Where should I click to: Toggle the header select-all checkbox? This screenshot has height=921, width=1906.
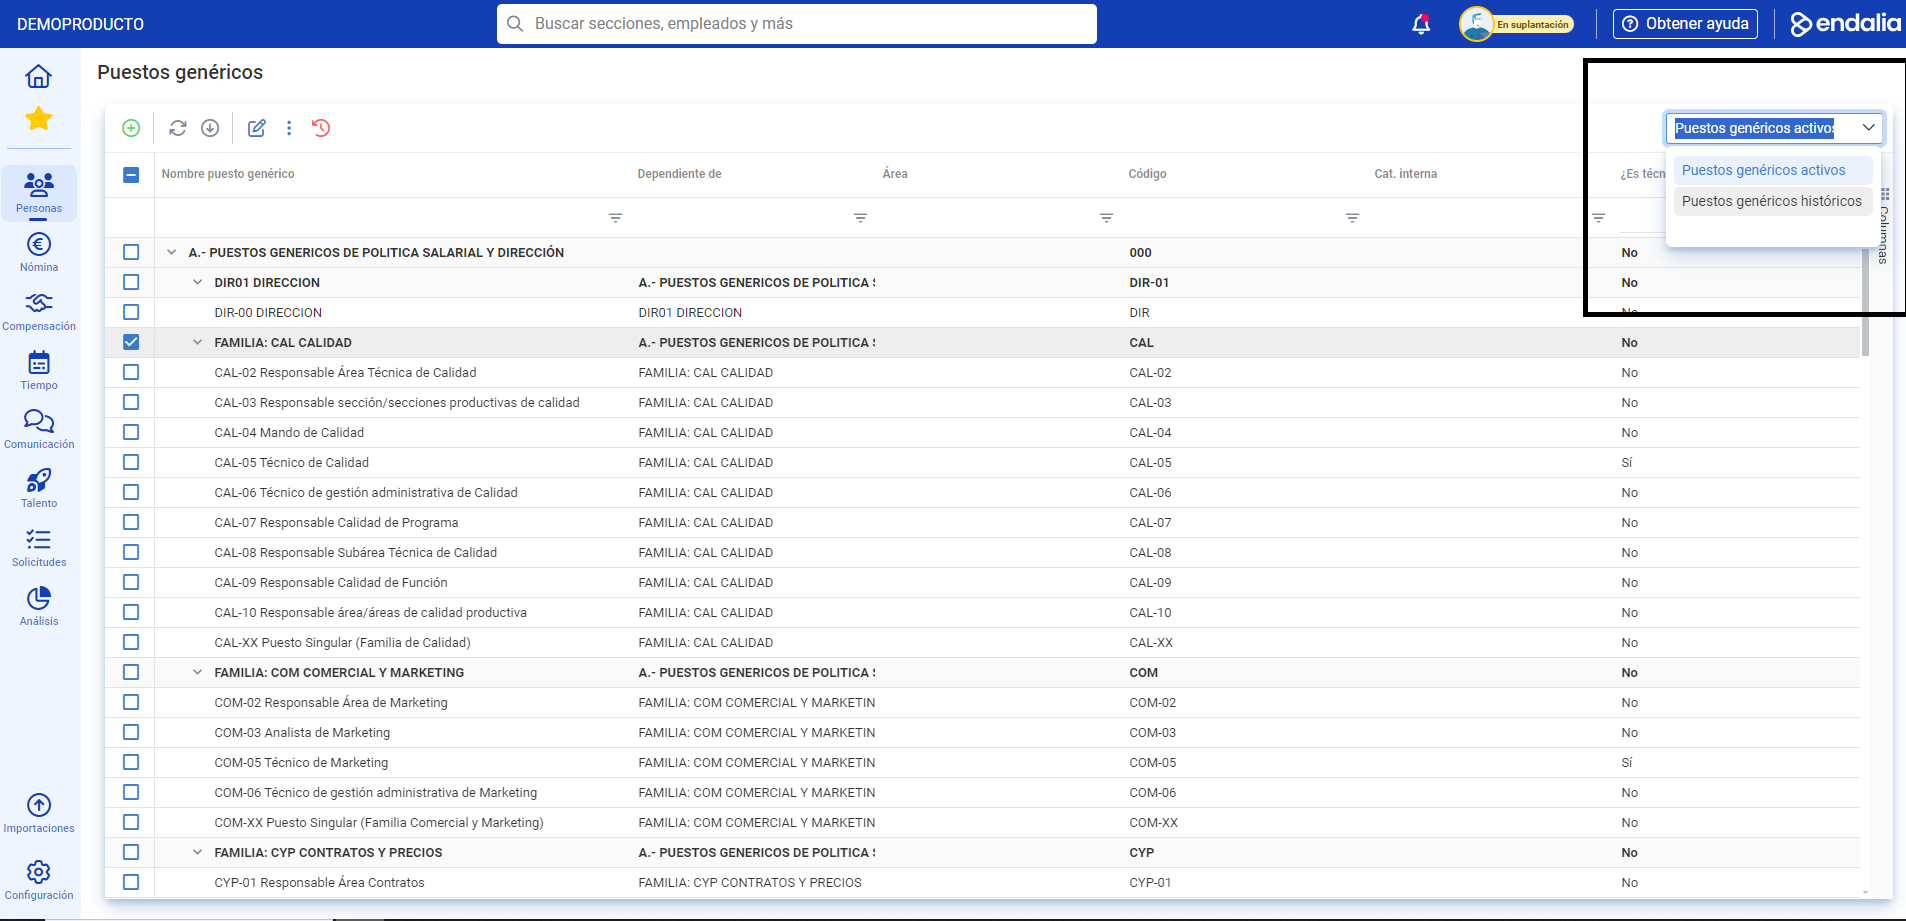point(131,175)
